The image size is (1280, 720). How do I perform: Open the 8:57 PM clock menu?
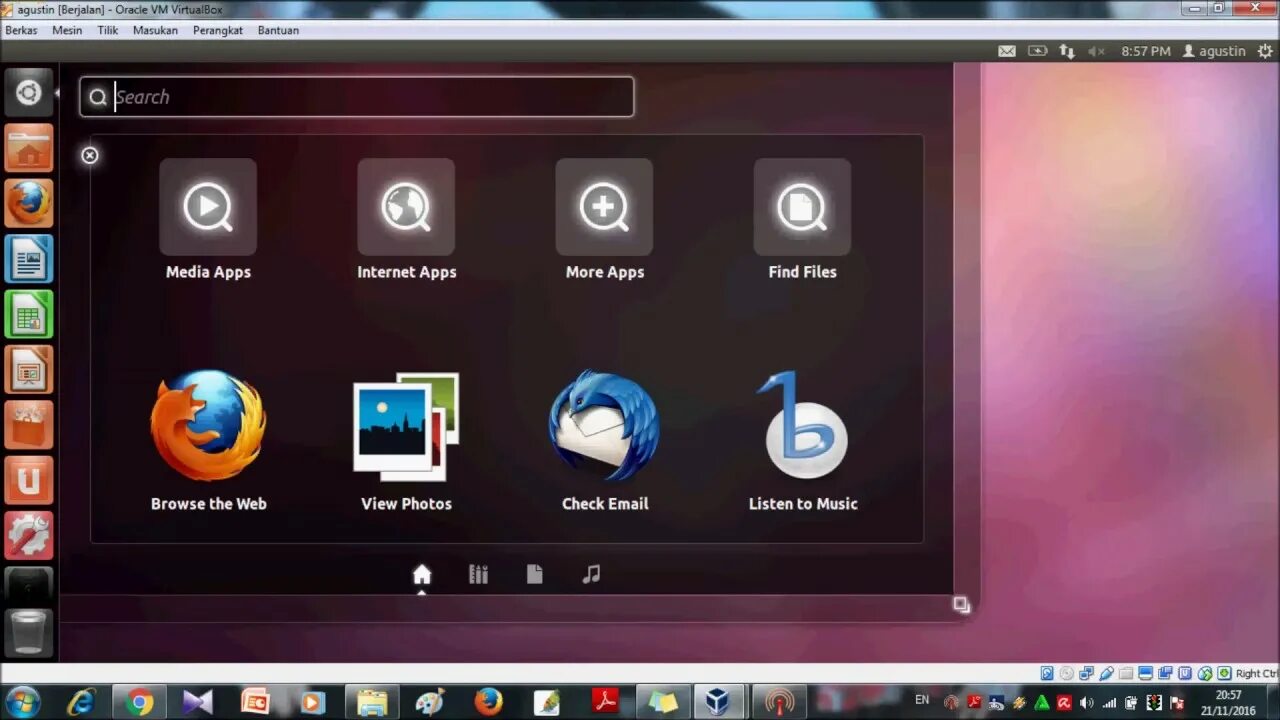click(1145, 51)
